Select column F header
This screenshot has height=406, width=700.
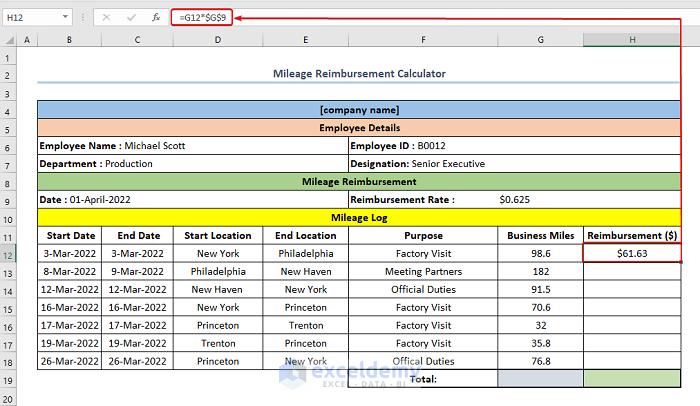pos(423,40)
